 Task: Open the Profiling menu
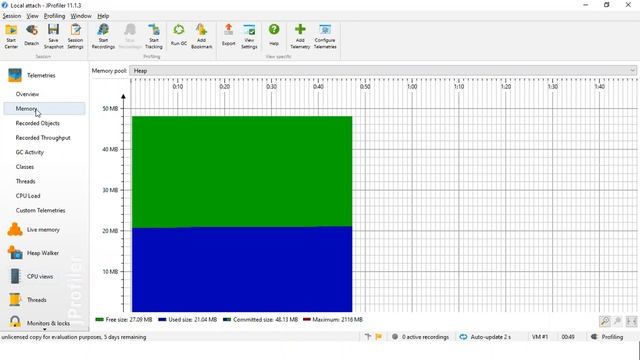tap(55, 16)
